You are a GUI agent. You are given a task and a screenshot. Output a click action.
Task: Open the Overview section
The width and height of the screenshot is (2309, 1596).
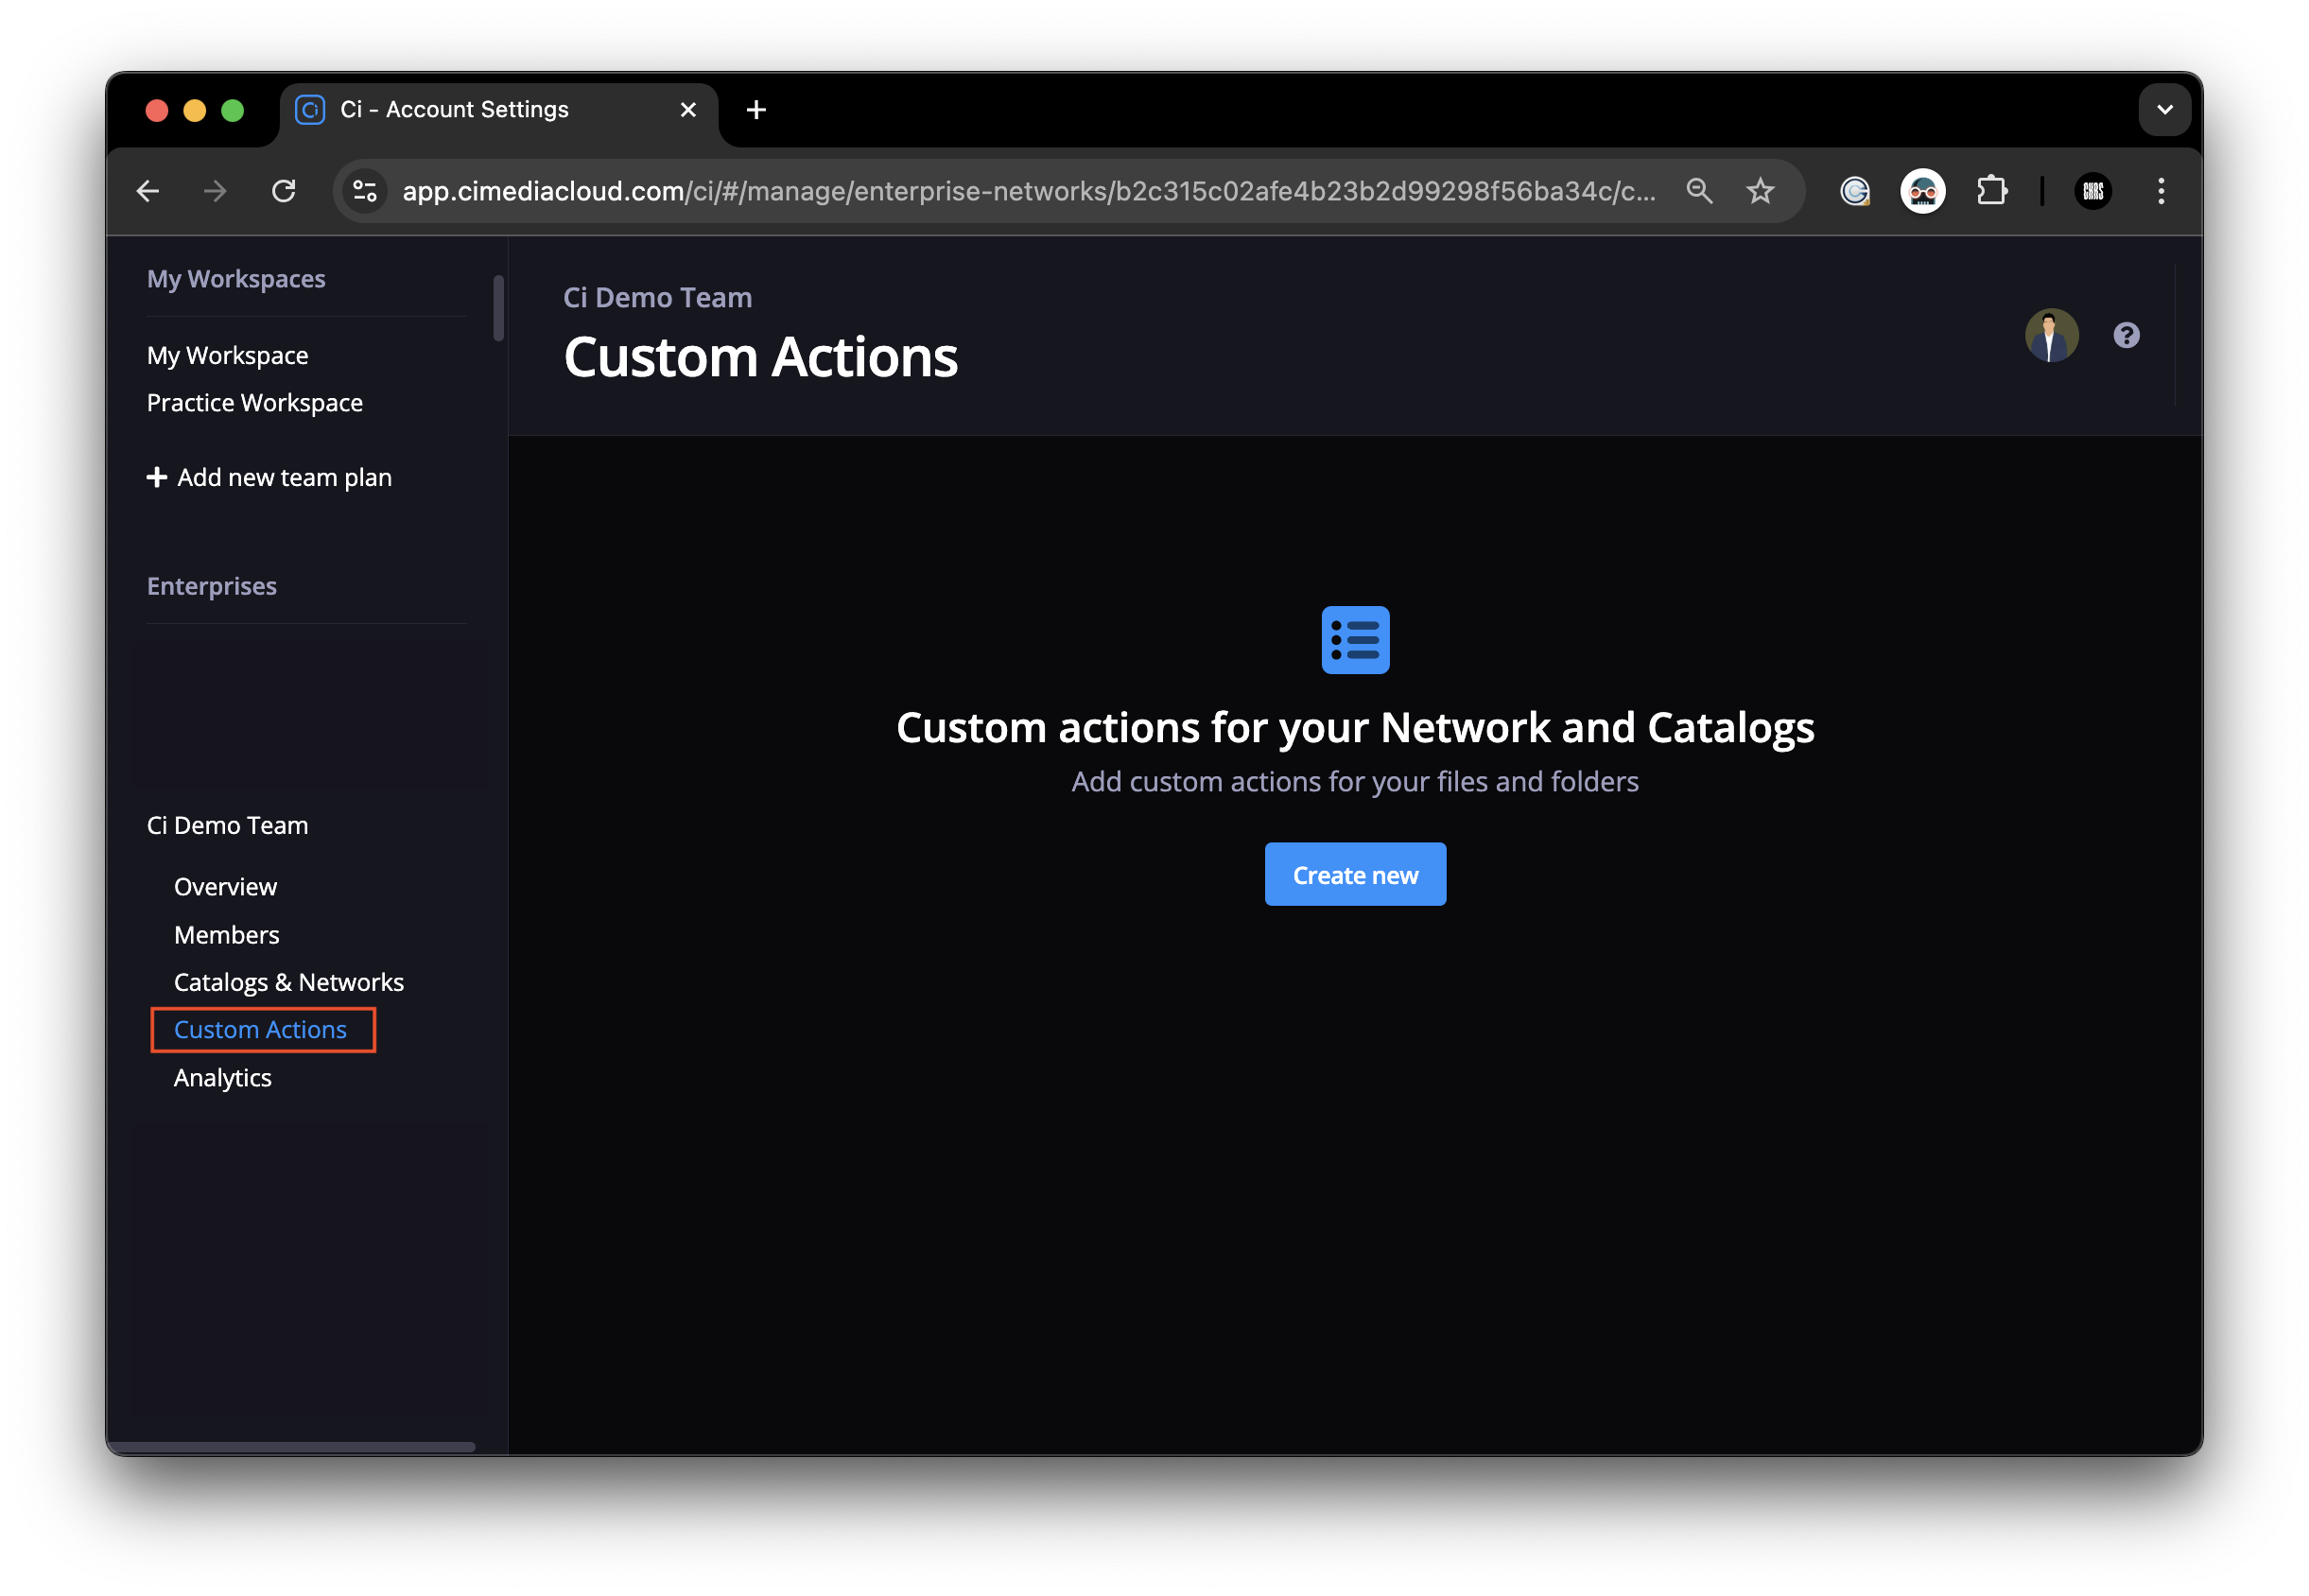pos(225,887)
